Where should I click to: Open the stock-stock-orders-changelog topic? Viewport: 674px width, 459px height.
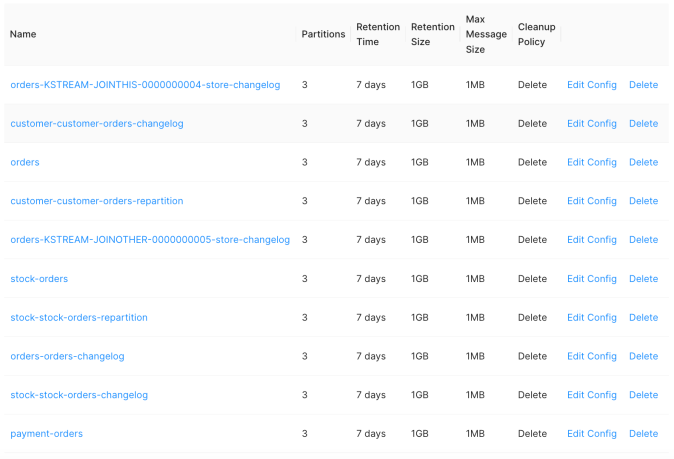point(79,395)
